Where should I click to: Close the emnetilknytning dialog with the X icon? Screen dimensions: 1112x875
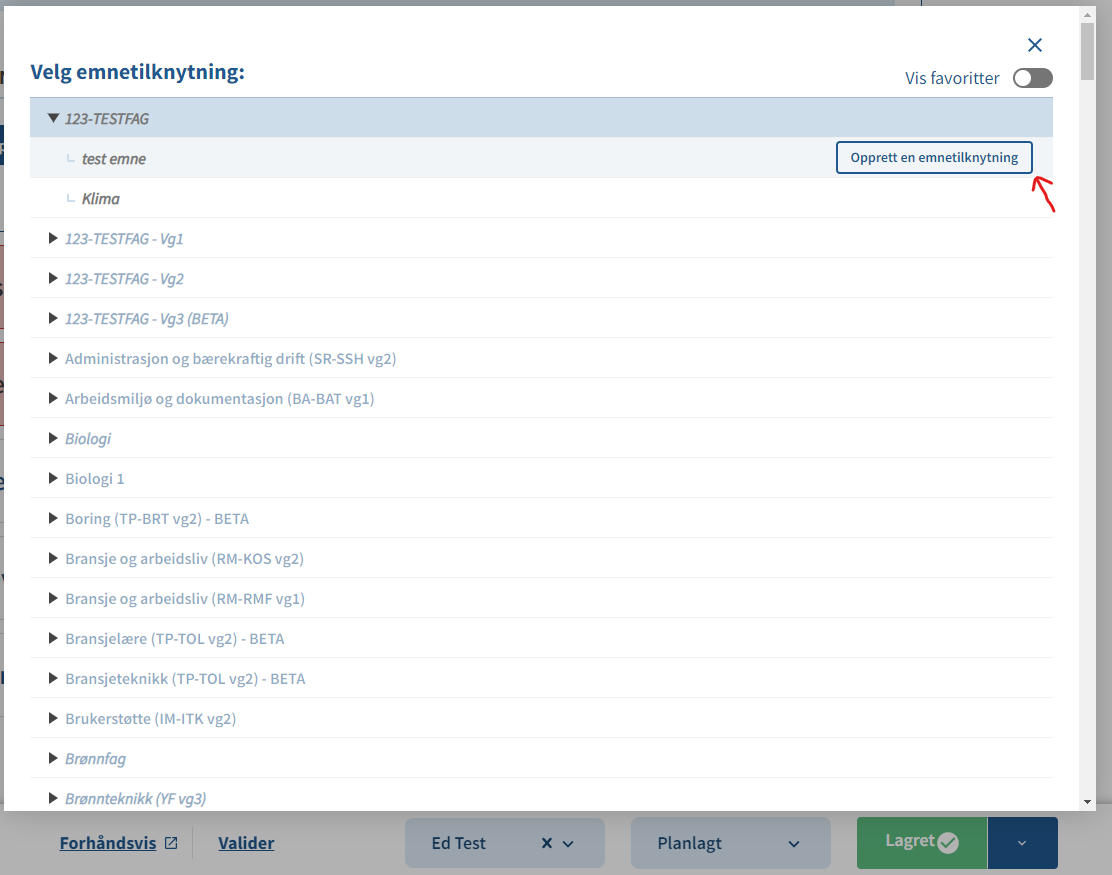pos(1035,45)
